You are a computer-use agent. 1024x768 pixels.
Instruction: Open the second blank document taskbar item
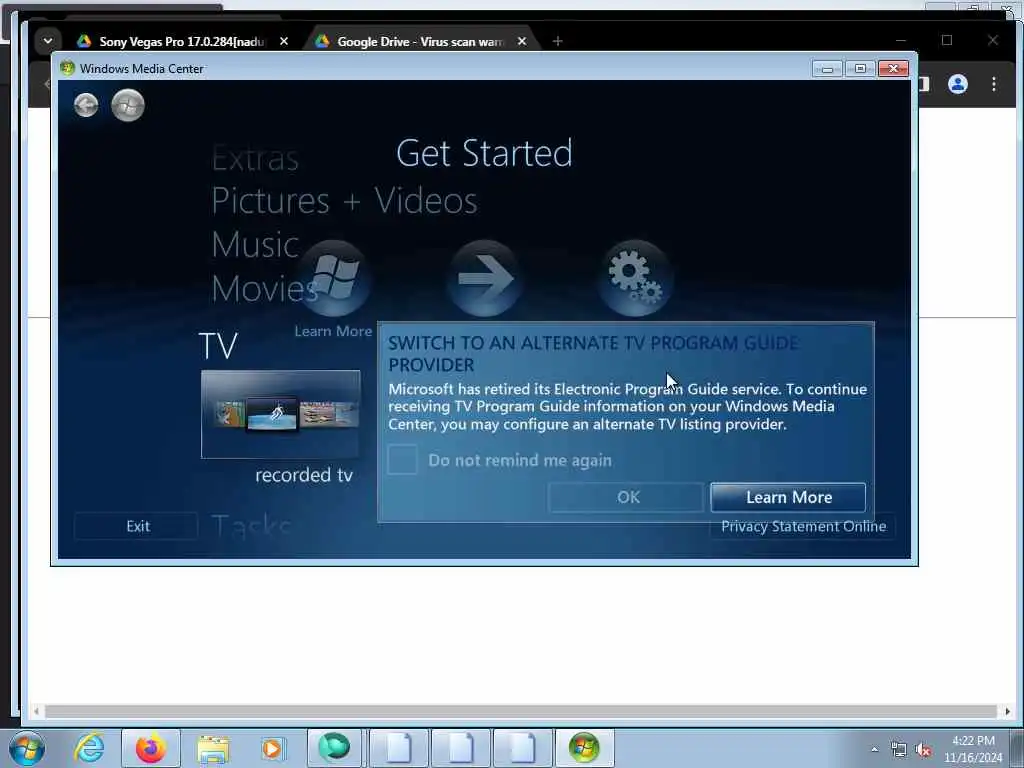click(460, 748)
